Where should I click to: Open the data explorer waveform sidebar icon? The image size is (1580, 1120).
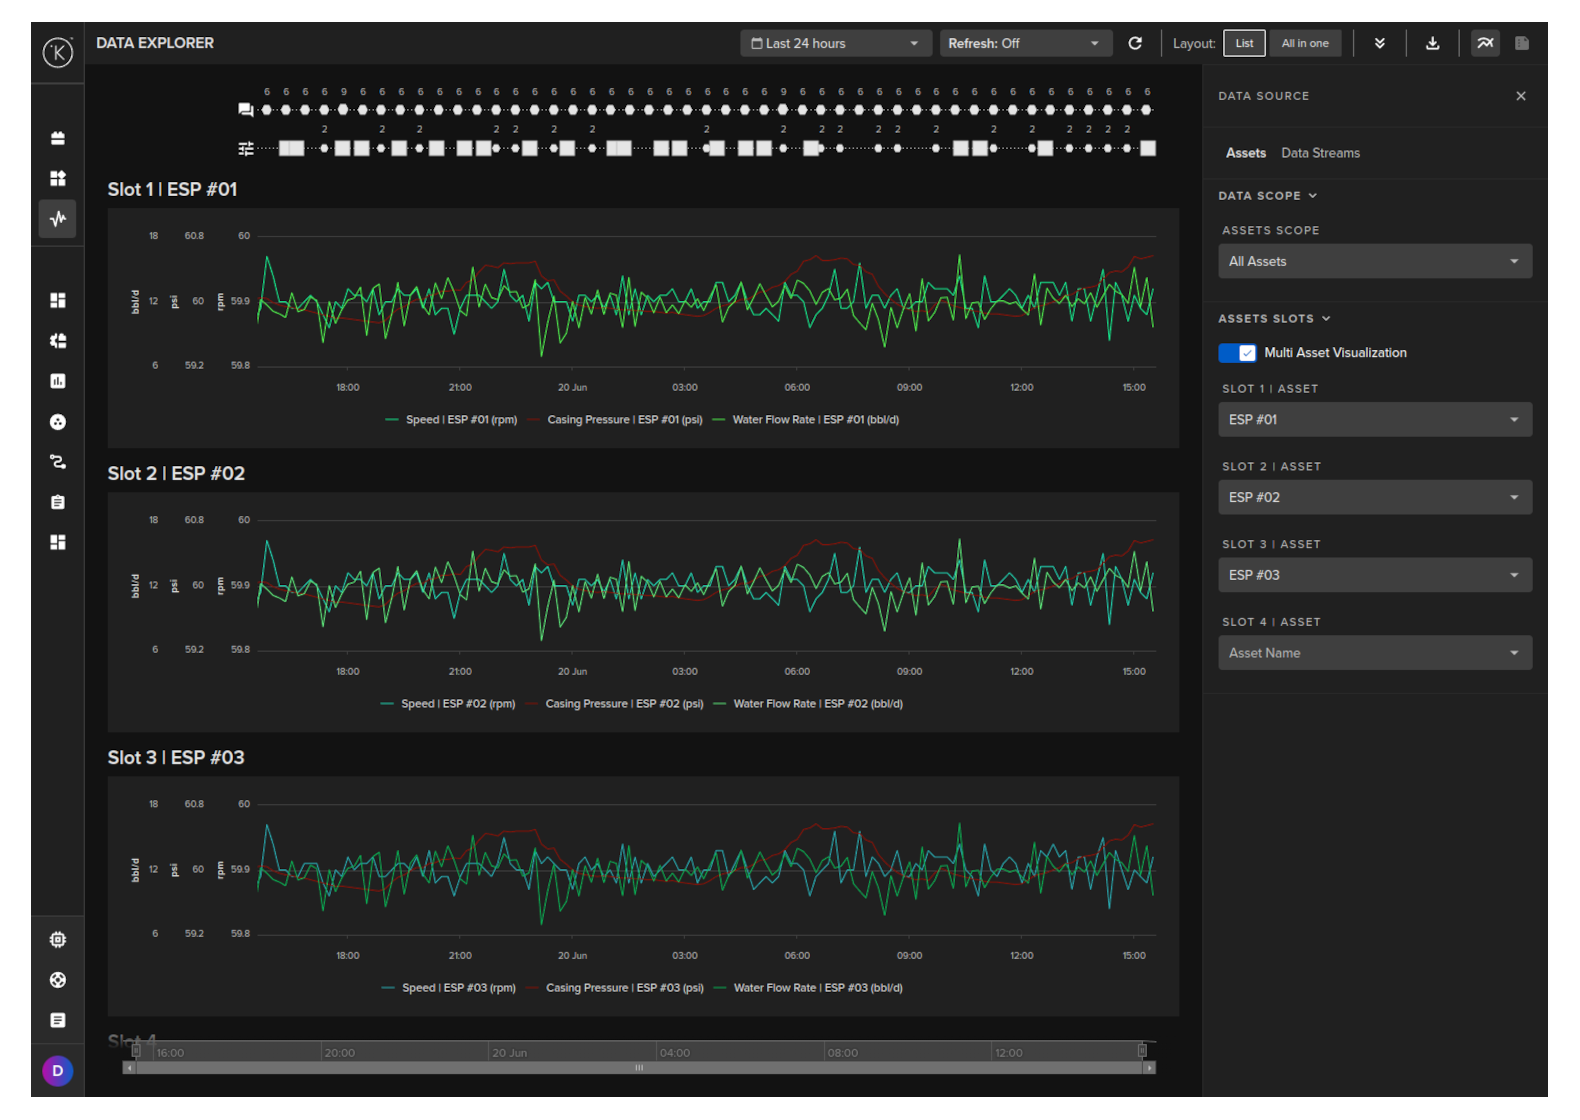[58, 218]
